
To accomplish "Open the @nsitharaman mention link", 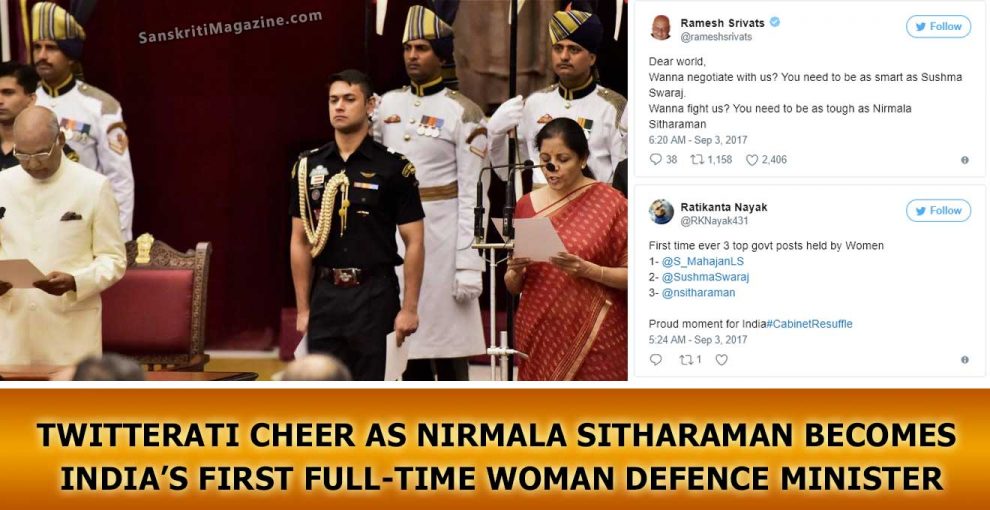I will point(698,293).
